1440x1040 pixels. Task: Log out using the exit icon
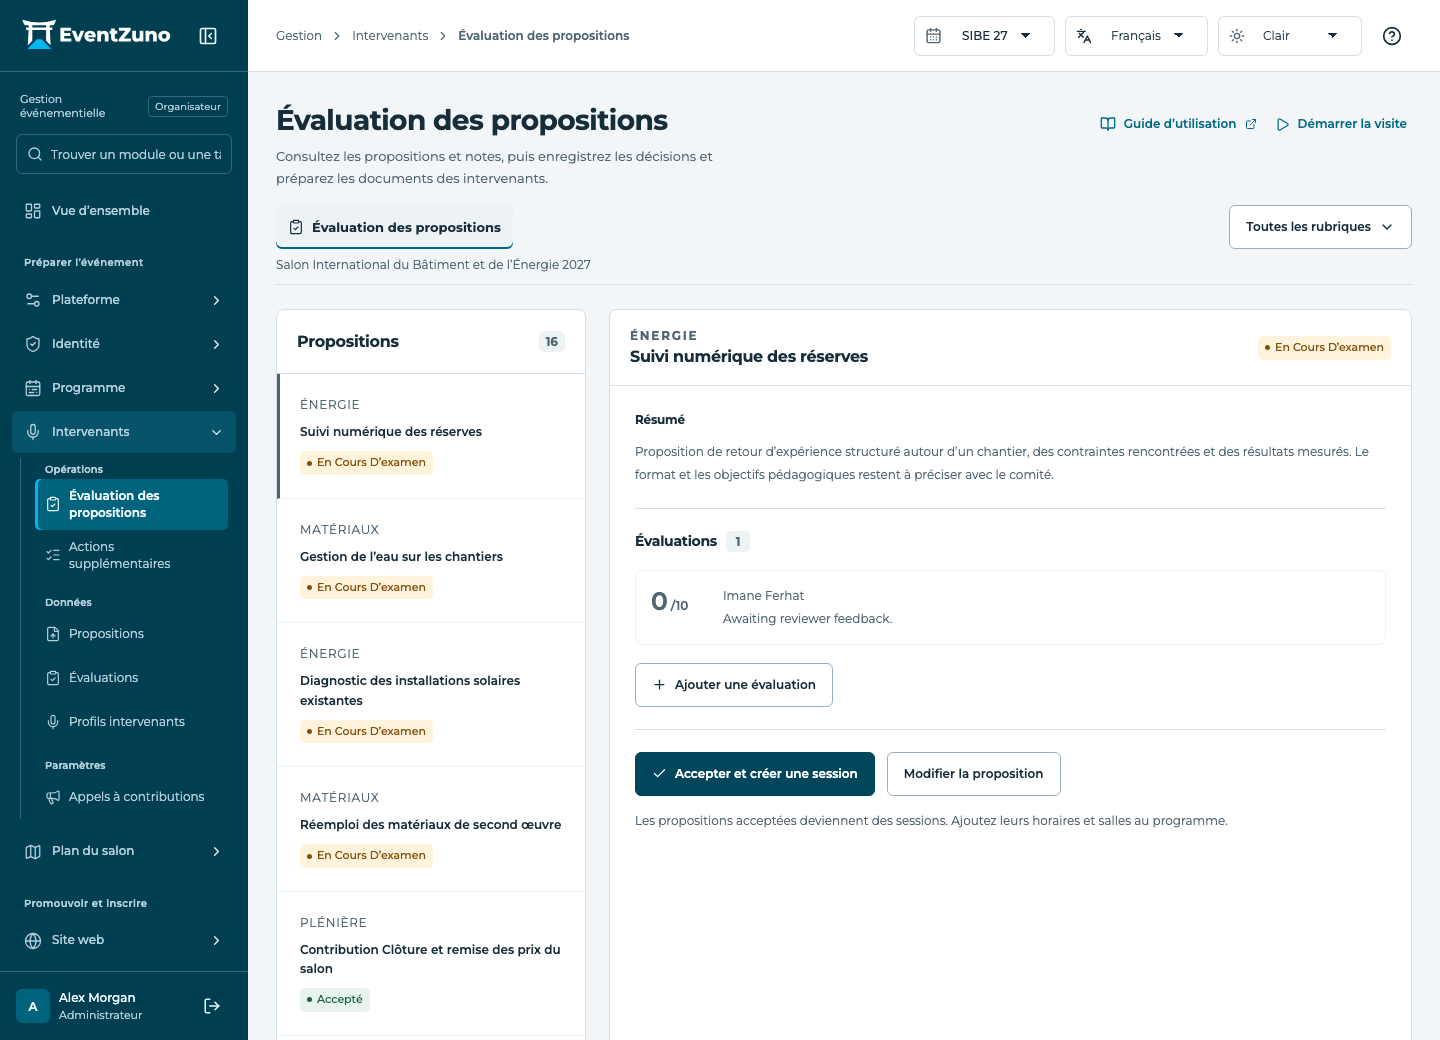212,1006
